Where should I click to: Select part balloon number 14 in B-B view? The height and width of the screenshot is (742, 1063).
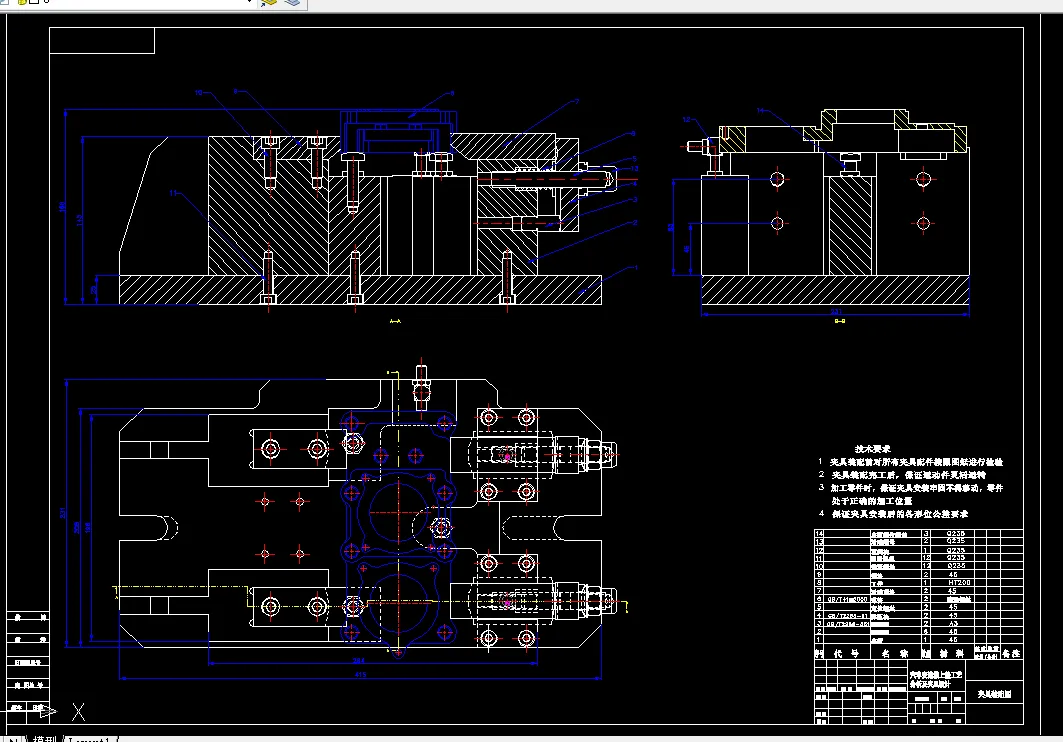pos(760,110)
